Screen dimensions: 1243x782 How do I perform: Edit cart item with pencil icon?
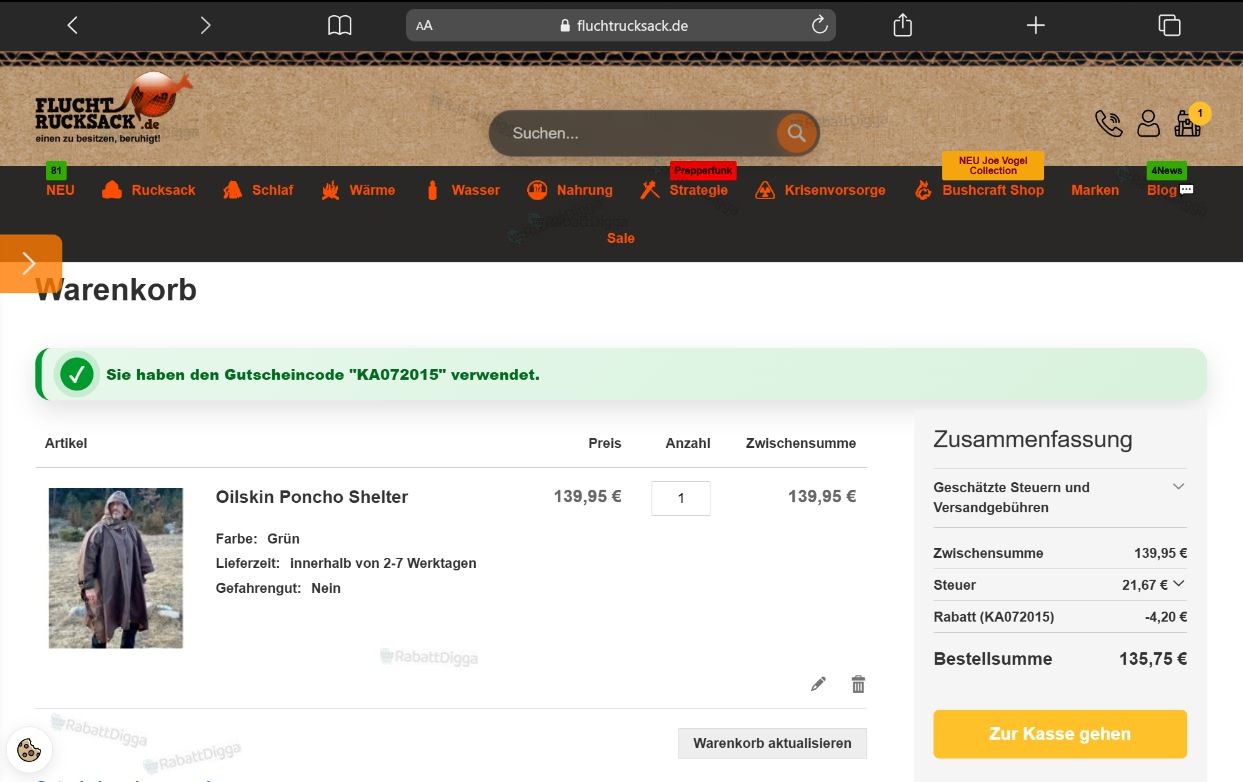pyautogui.click(x=819, y=684)
